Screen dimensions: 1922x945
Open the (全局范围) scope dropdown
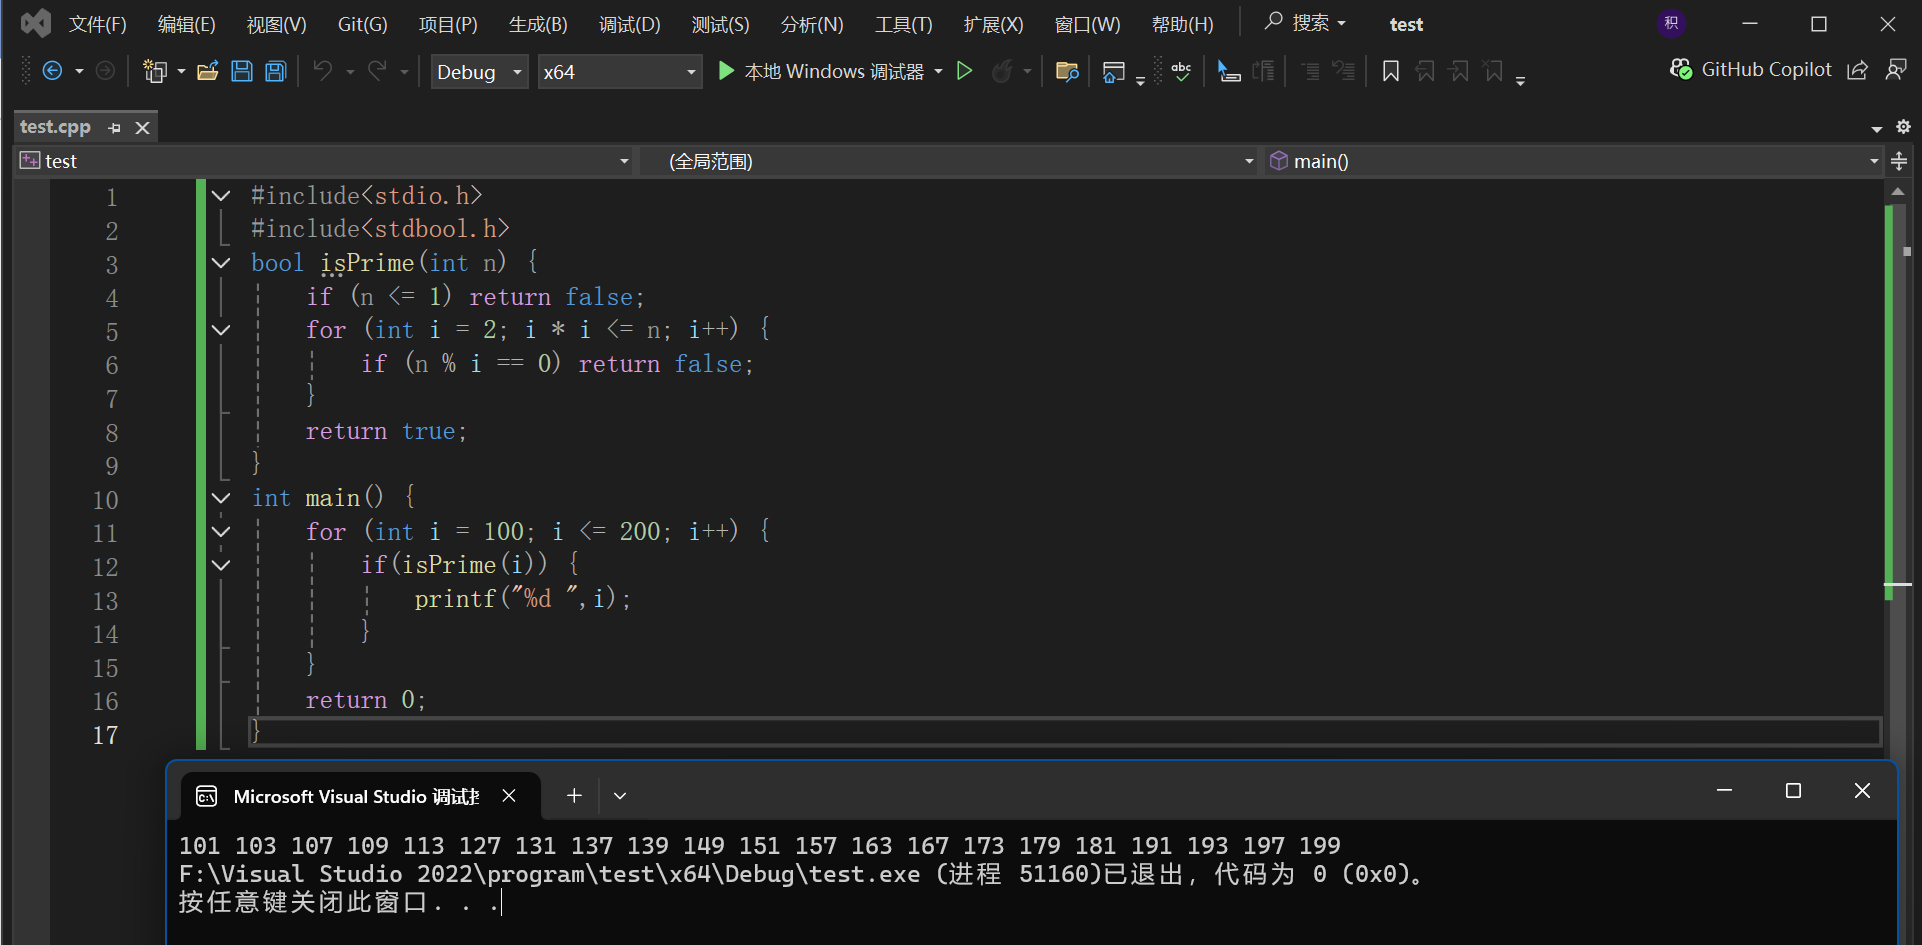949,161
